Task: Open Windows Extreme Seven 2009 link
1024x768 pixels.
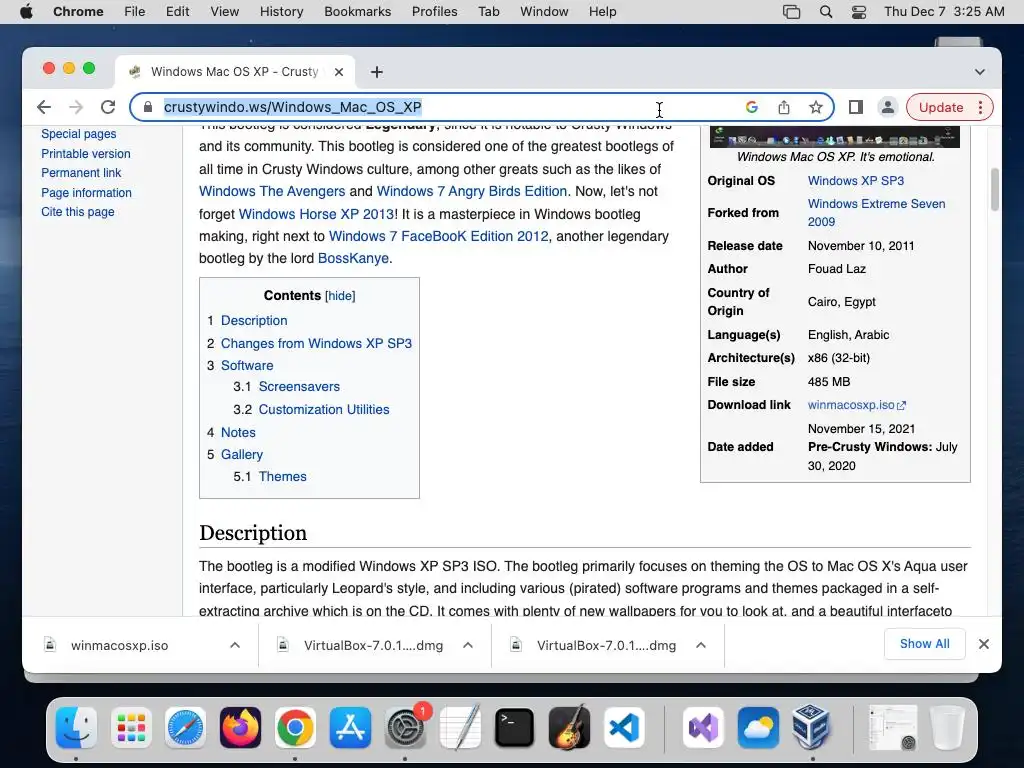Action: (876, 212)
